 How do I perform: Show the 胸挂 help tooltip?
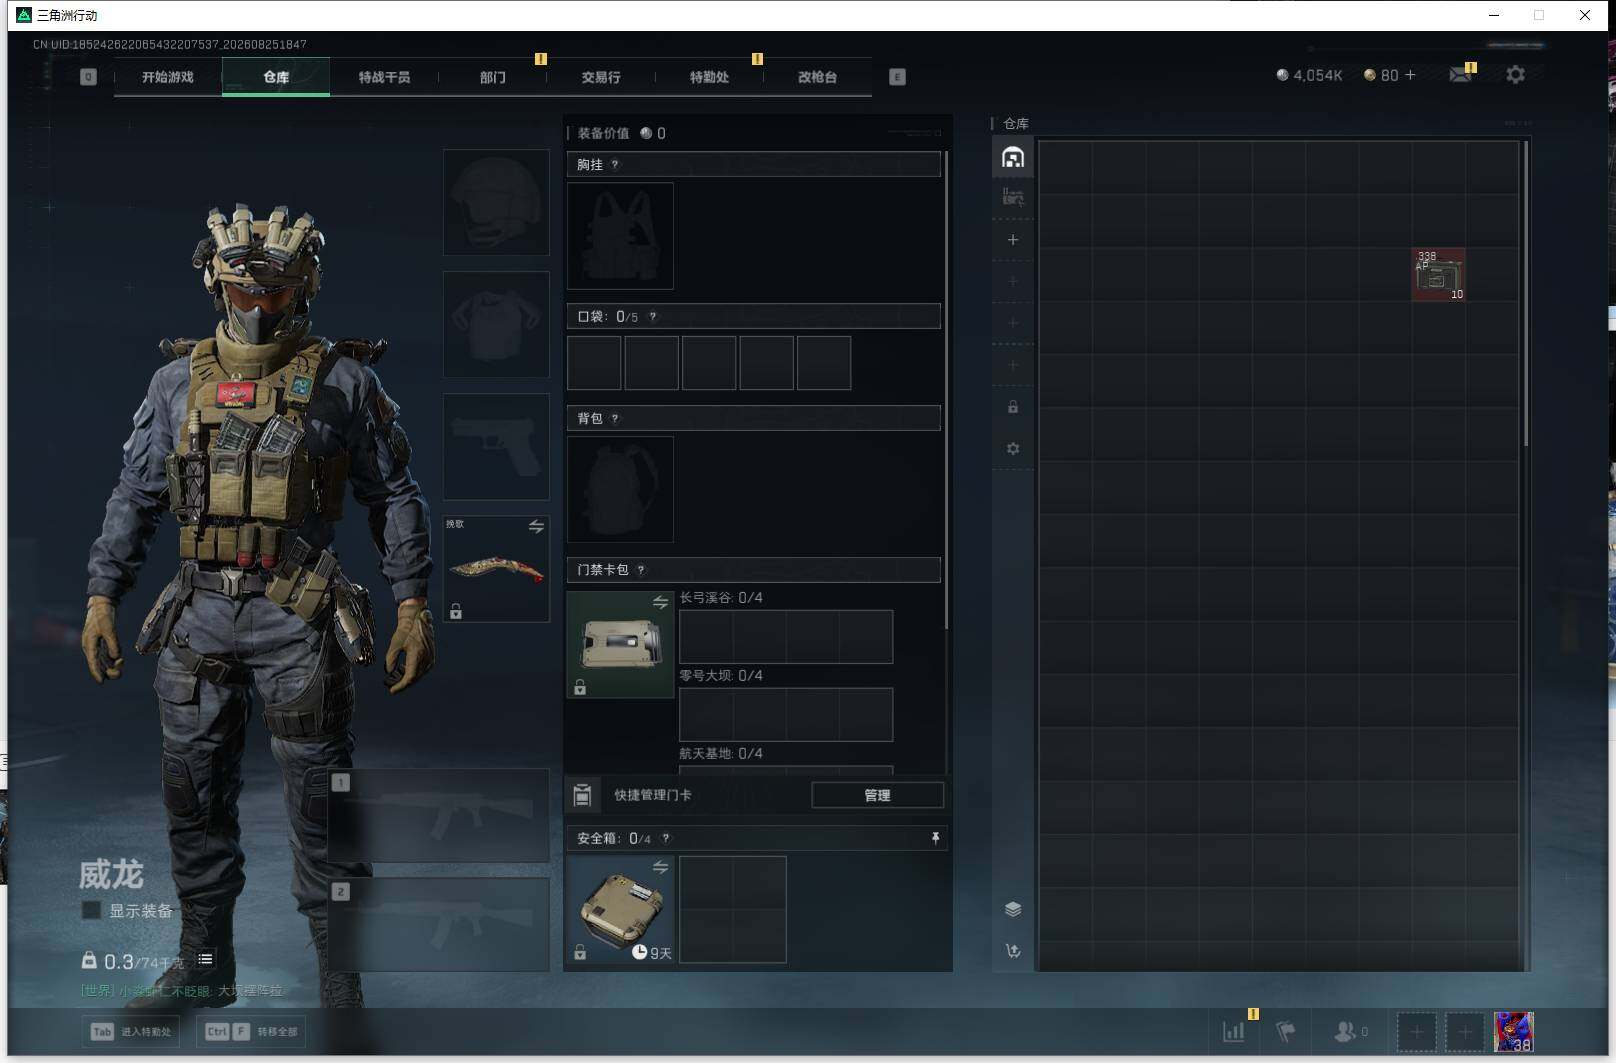point(615,165)
